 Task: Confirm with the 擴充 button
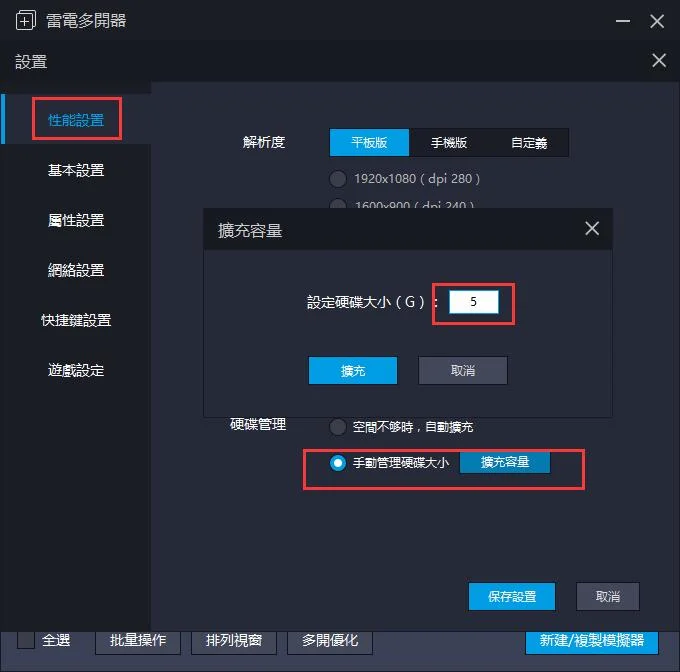353,370
